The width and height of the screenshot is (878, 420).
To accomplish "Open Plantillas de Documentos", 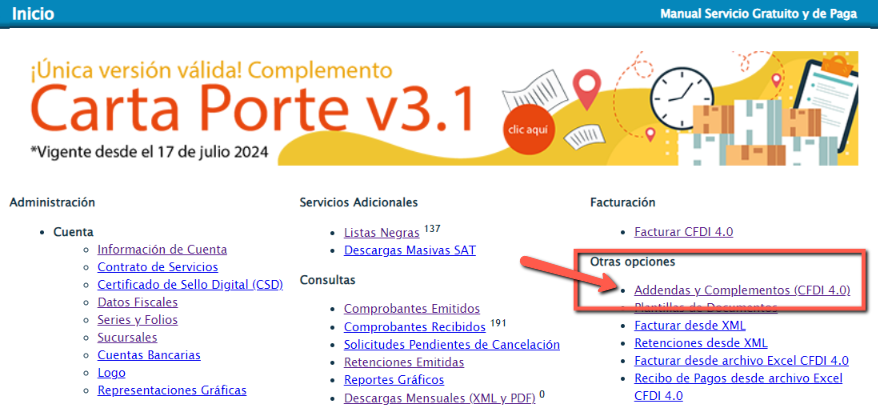I will 706,307.
